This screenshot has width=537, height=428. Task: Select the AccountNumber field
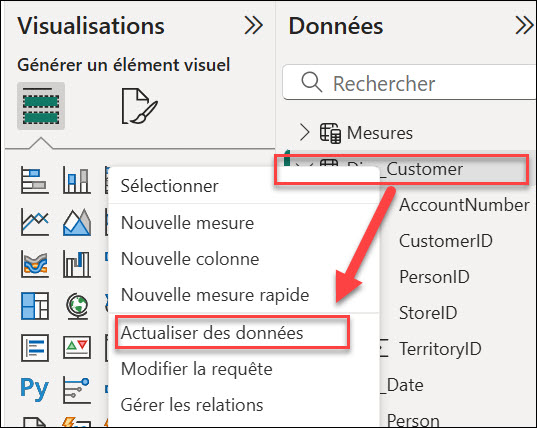pyautogui.click(x=464, y=205)
